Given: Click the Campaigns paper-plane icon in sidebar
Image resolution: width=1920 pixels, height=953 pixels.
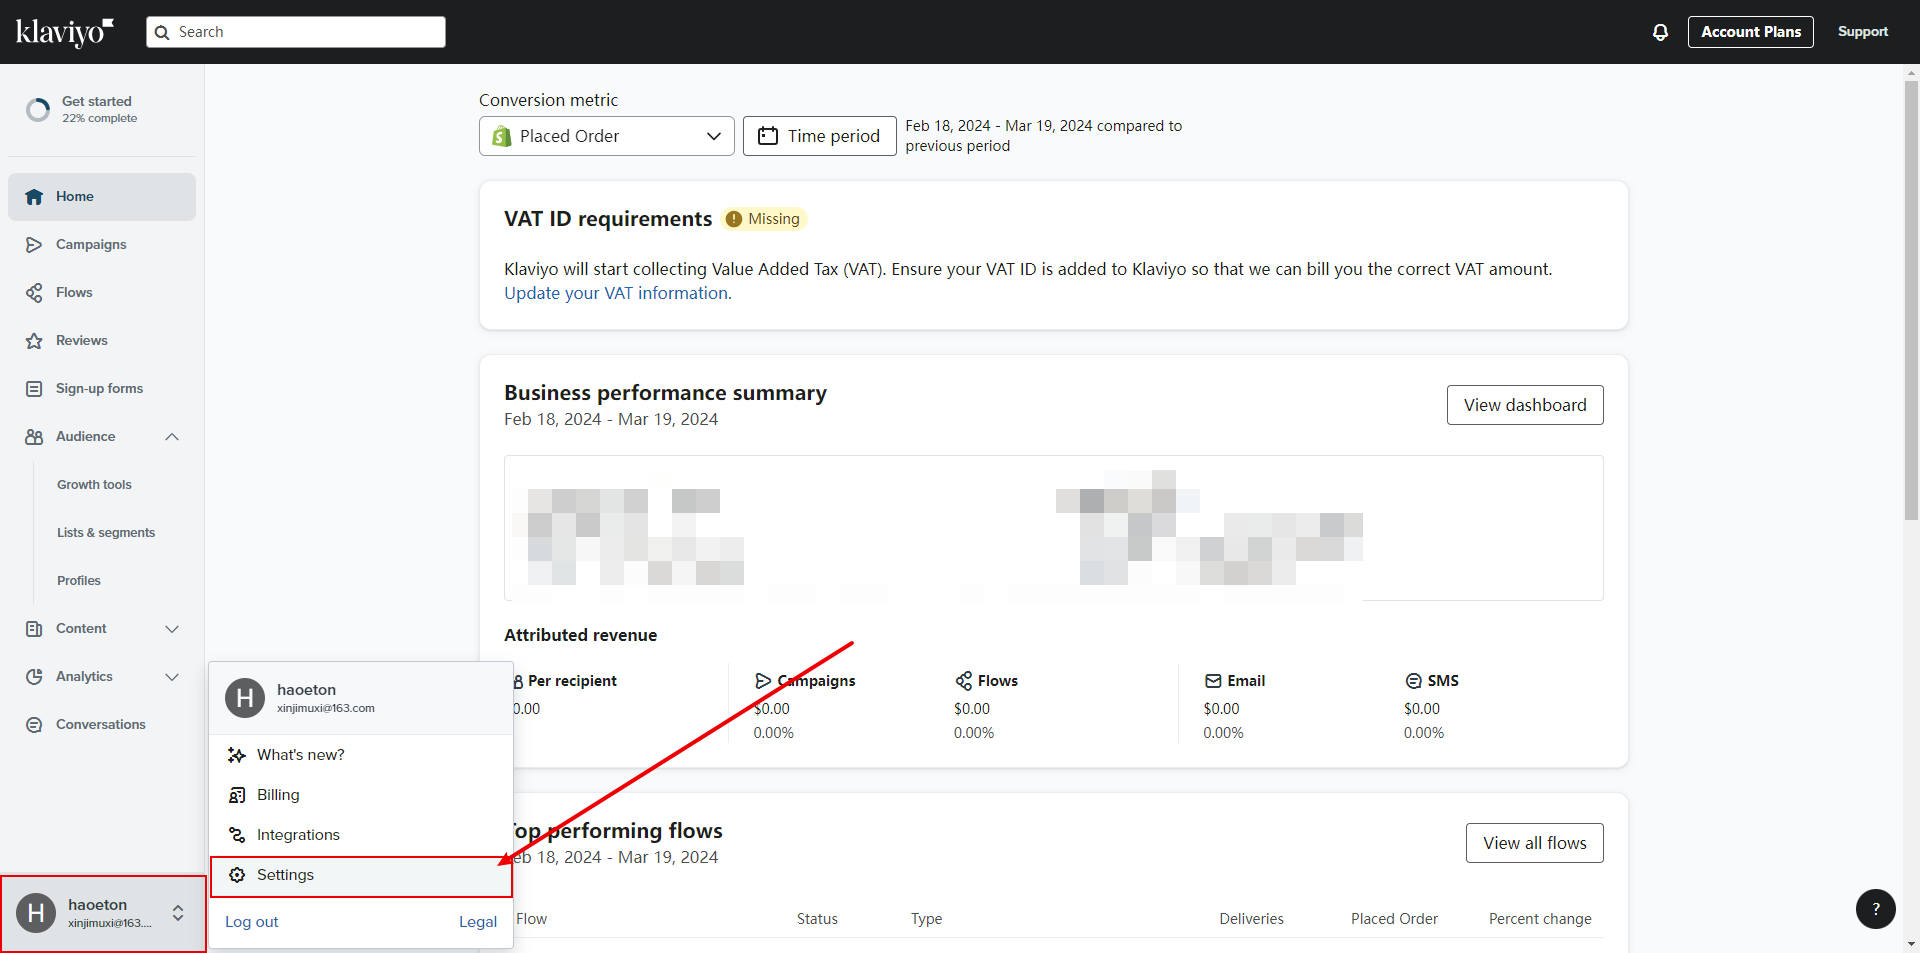Looking at the screenshot, I should click(34, 245).
